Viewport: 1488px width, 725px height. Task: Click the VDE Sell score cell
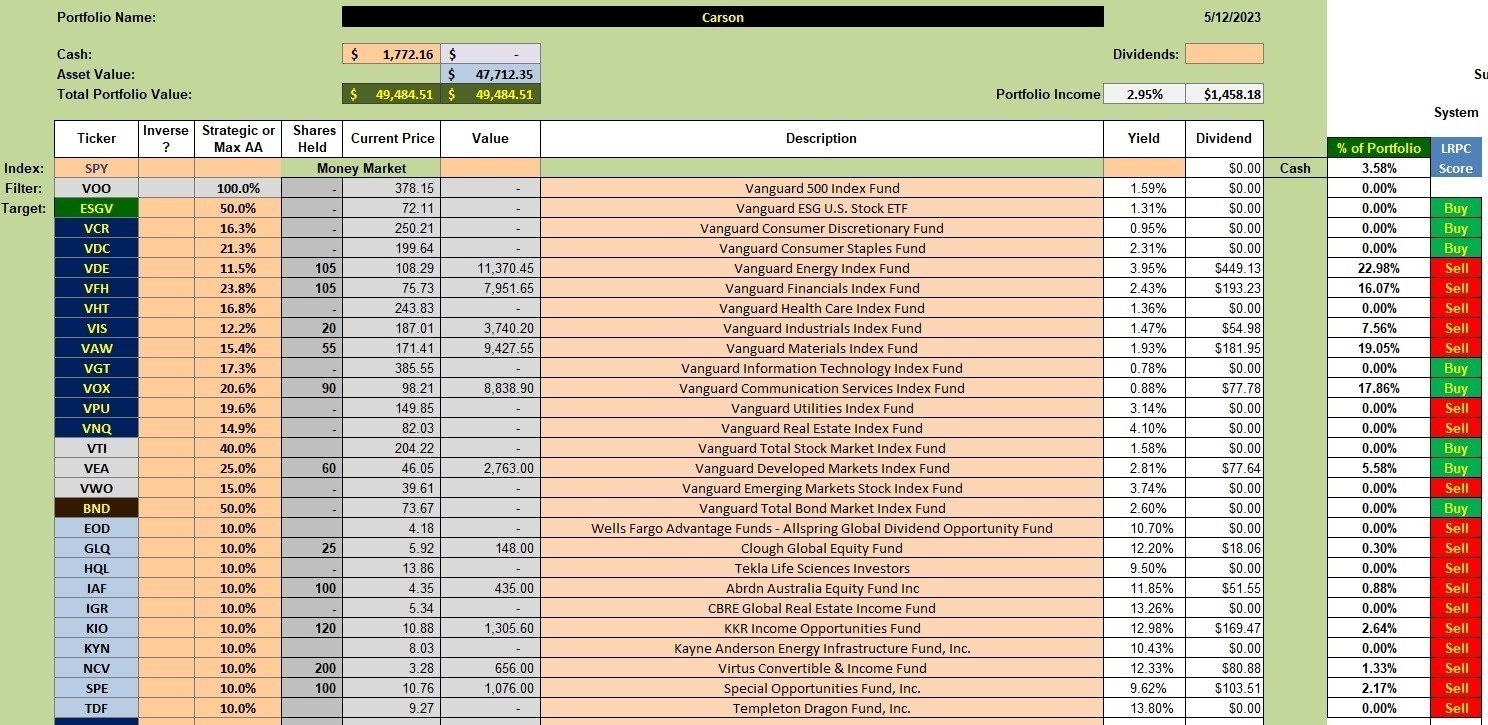(1456, 268)
